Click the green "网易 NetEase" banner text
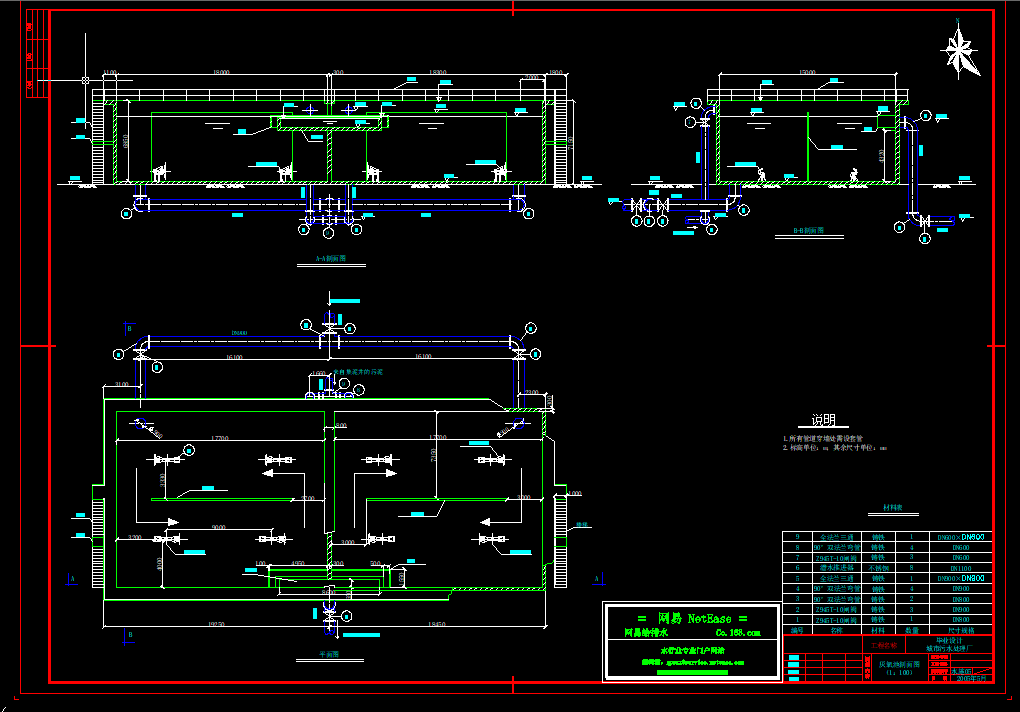1020x712 pixels. click(693, 618)
